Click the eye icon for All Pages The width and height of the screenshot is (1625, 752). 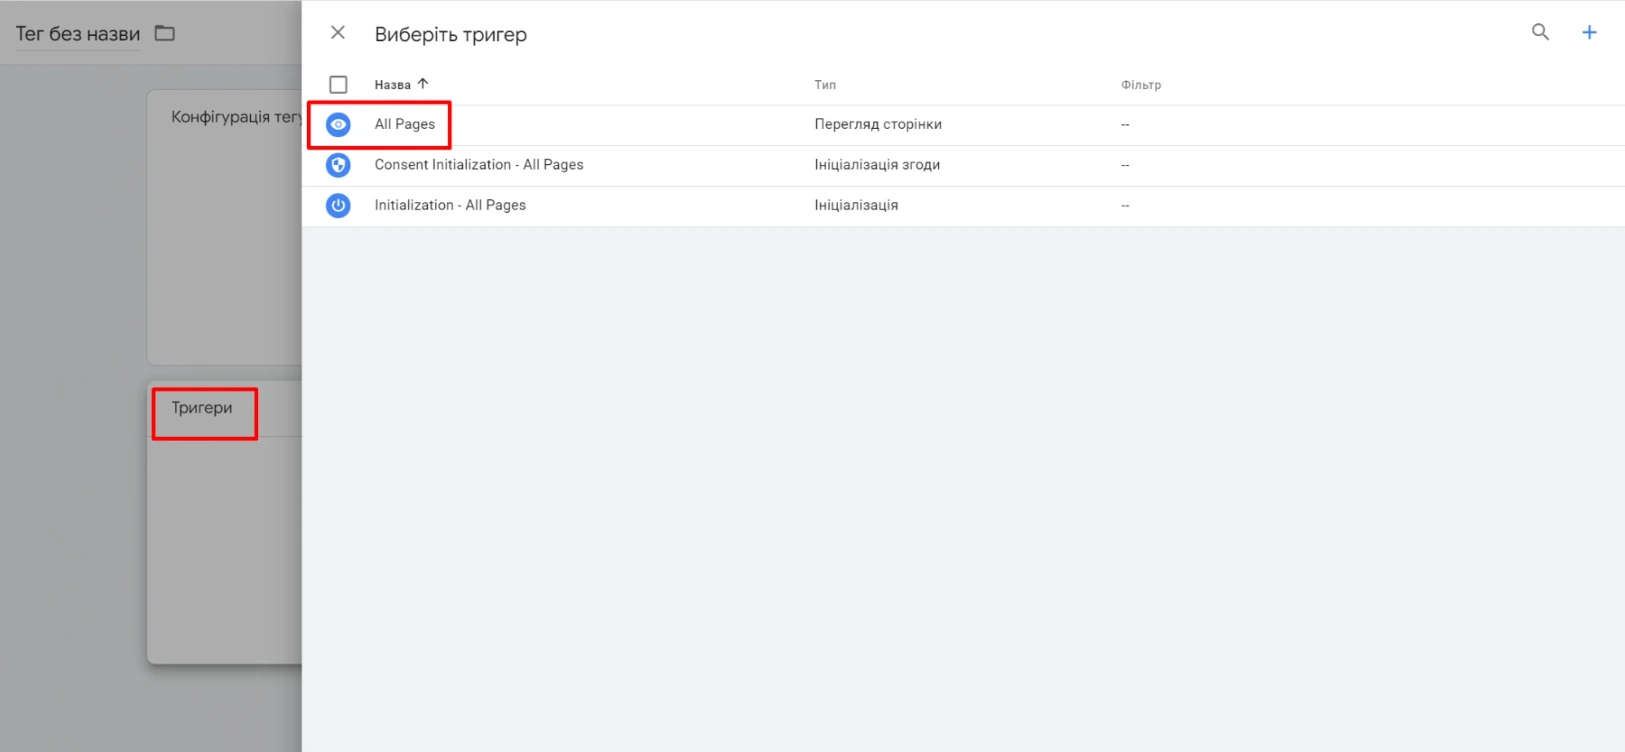[x=338, y=125]
